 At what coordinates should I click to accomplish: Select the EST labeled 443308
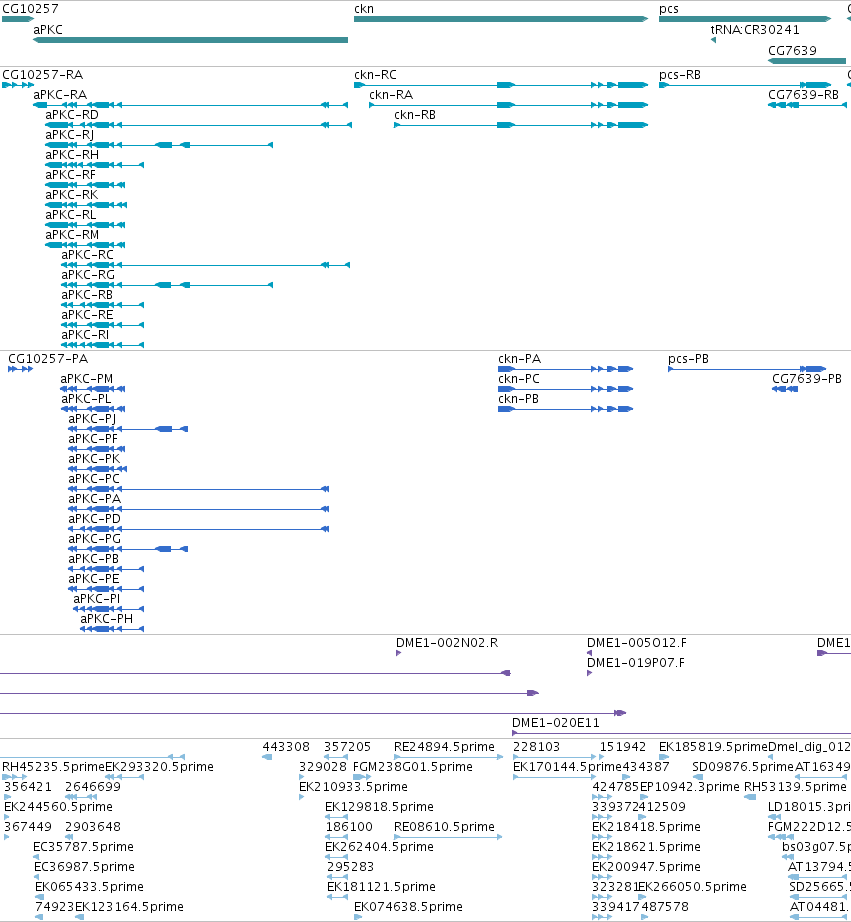[x=286, y=747]
